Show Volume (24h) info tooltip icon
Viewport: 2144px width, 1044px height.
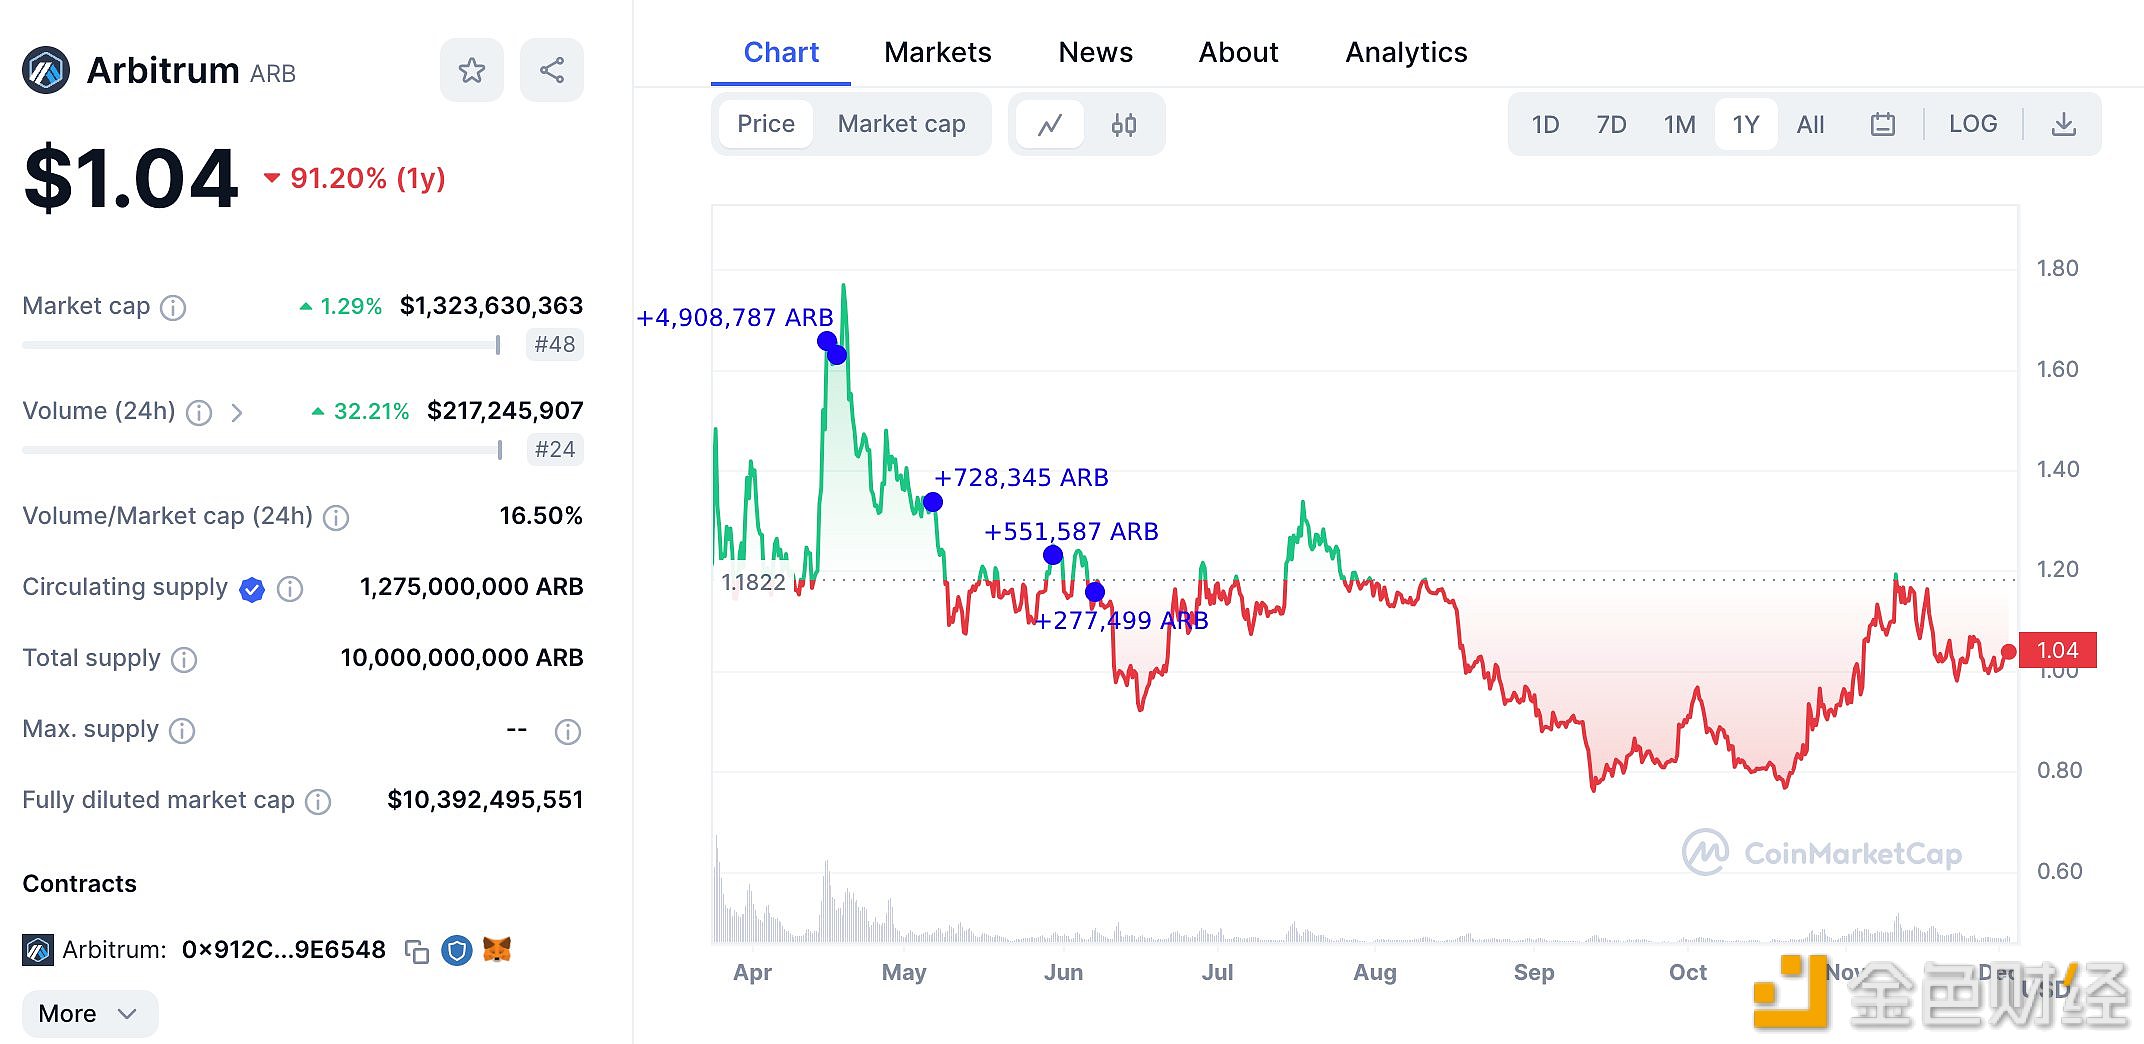199,412
